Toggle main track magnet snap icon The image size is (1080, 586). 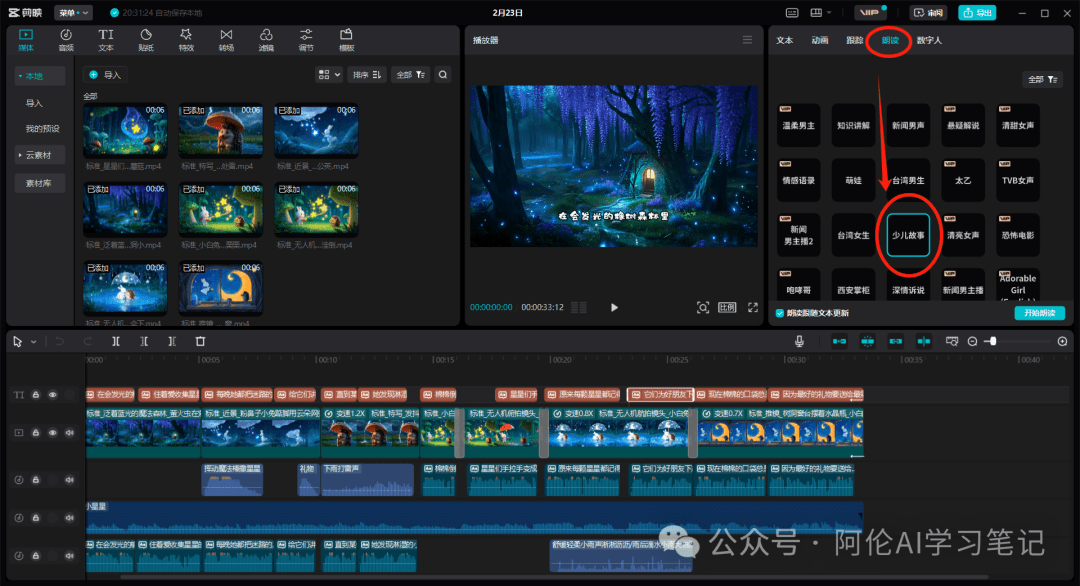[839, 342]
